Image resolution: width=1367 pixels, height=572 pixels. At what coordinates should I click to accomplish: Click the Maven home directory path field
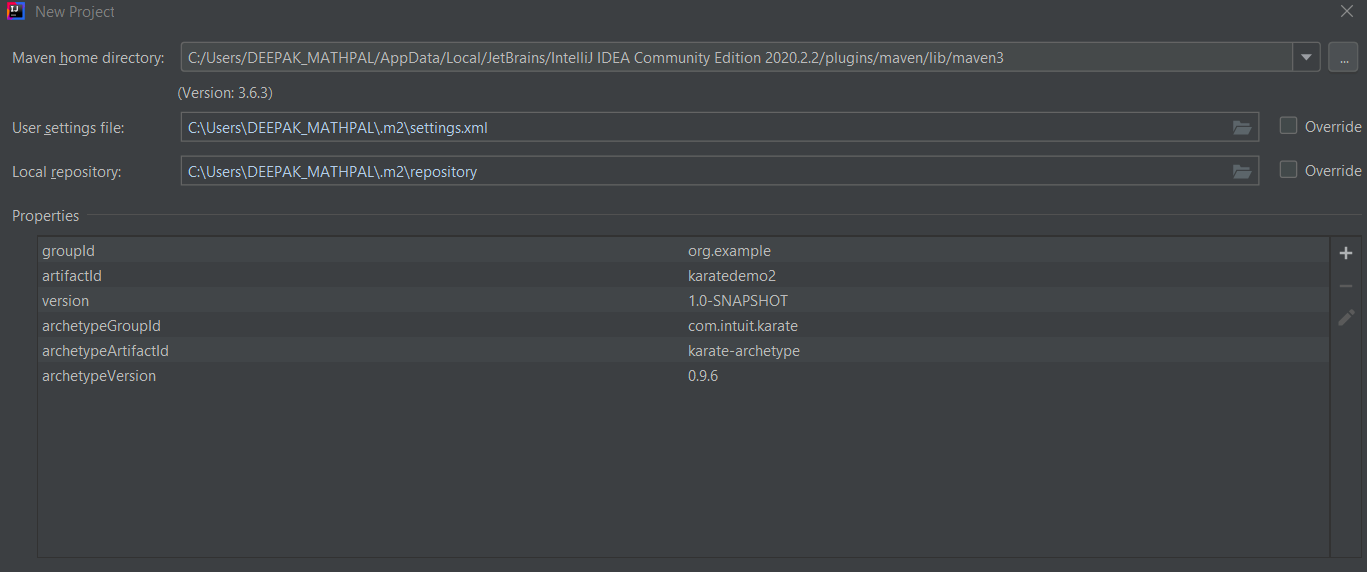(737, 57)
